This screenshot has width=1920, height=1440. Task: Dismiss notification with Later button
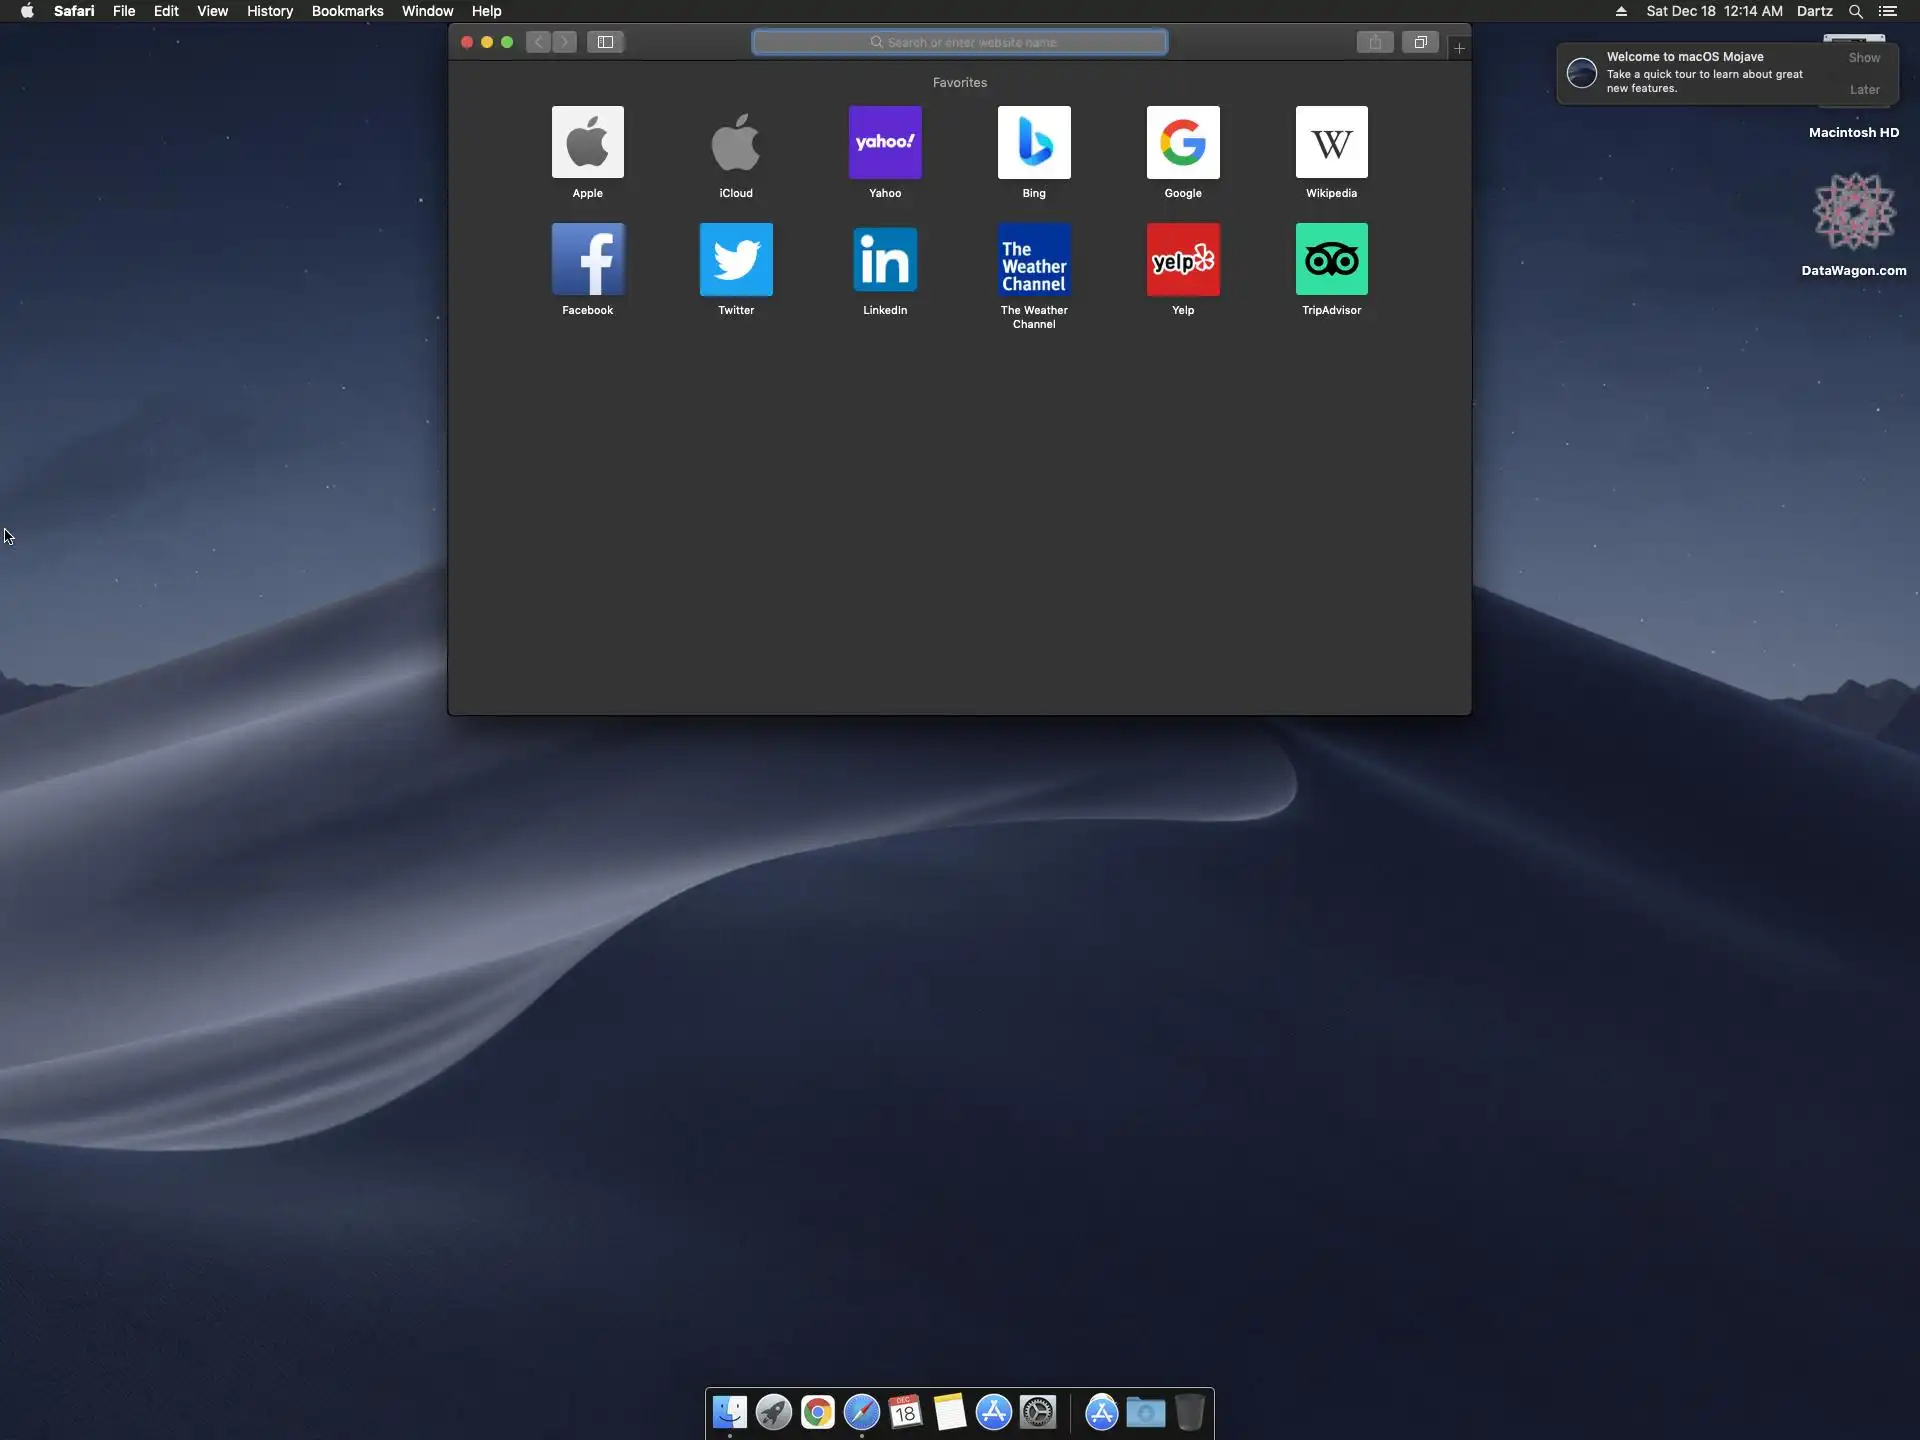(x=1864, y=90)
